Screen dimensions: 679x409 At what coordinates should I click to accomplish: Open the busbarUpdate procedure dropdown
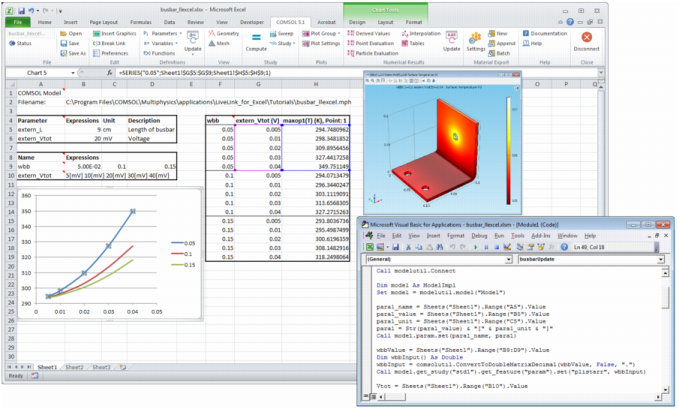pos(661,260)
